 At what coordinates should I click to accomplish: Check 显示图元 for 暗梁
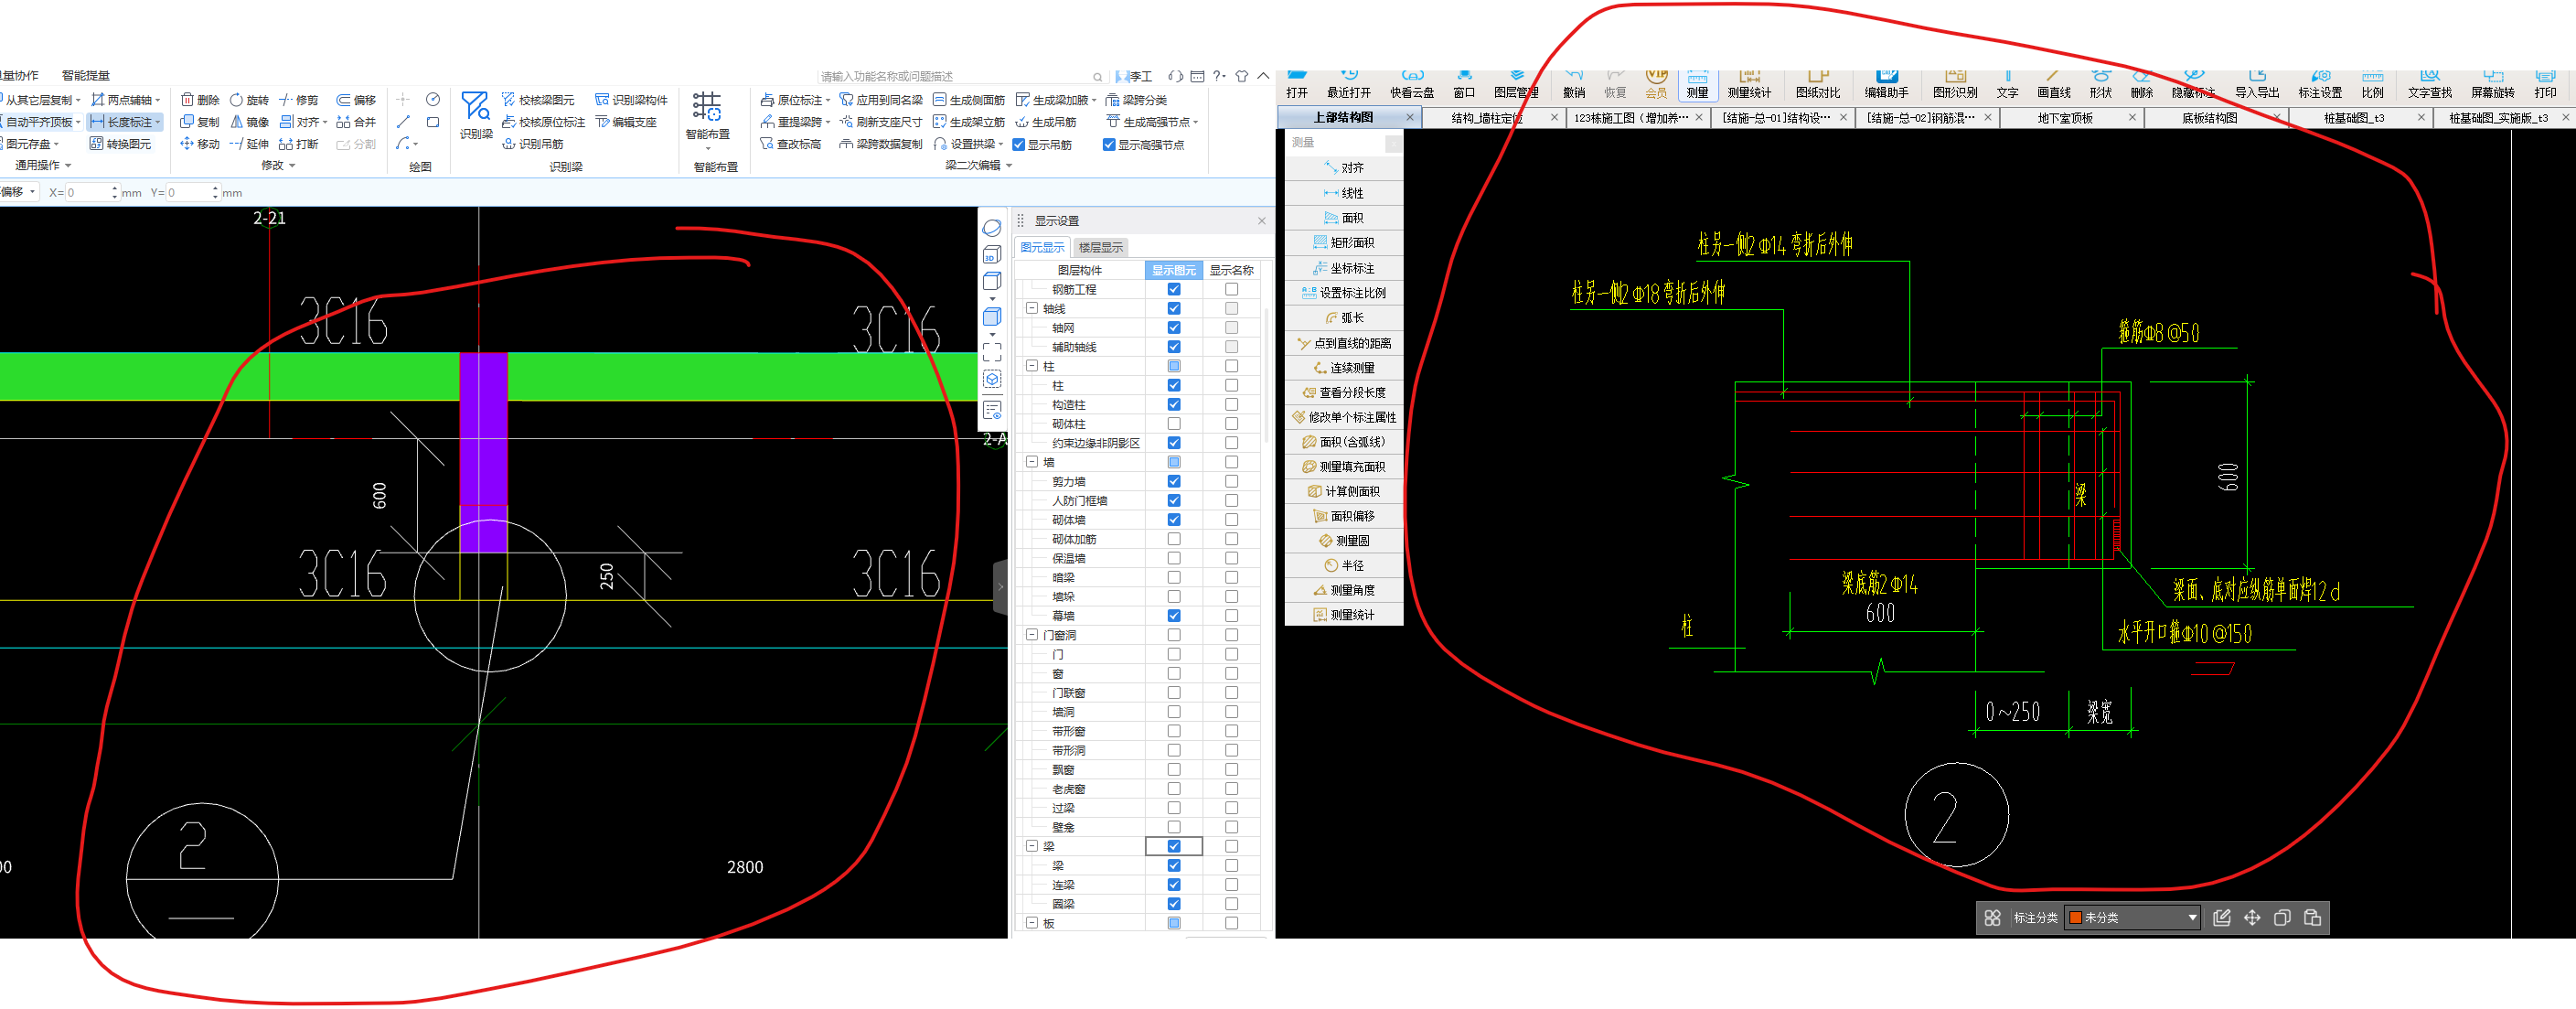(1174, 577)
